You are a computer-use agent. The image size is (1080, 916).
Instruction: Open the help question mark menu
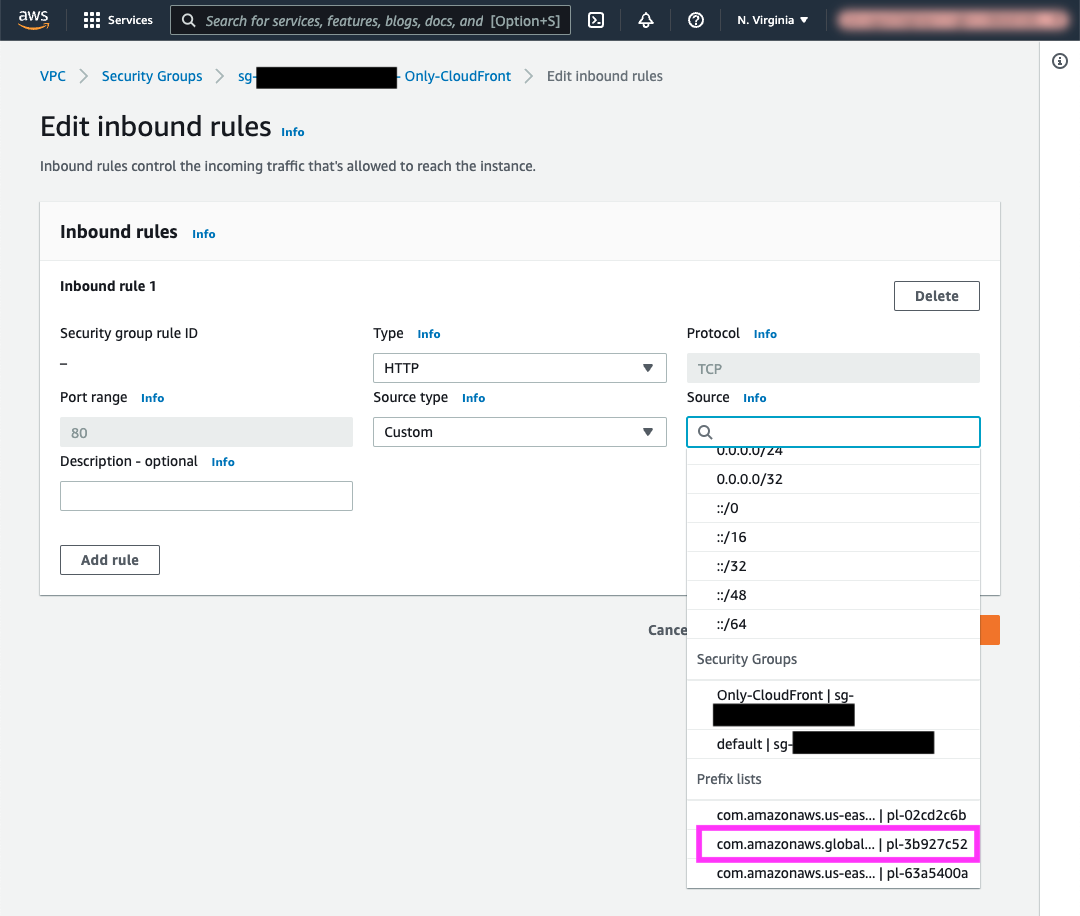tap(696, 20)
